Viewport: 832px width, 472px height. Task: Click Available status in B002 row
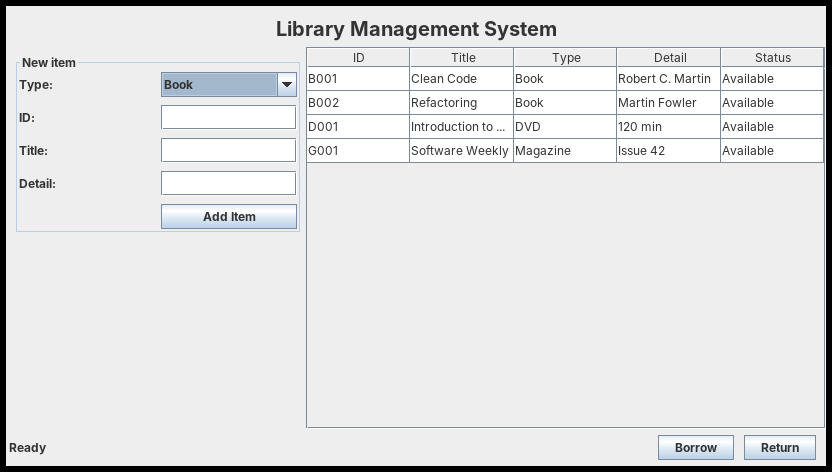pos(772,102)
